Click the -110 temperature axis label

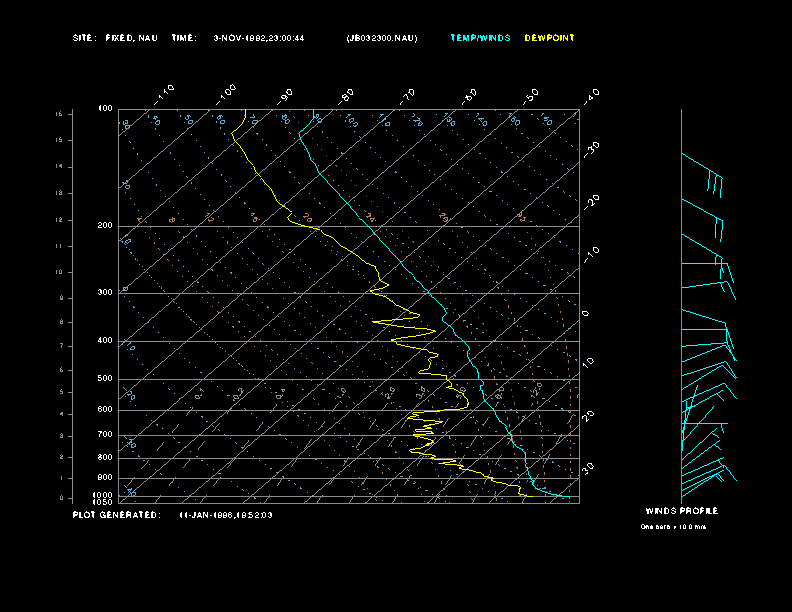click(x=166, y=92)
